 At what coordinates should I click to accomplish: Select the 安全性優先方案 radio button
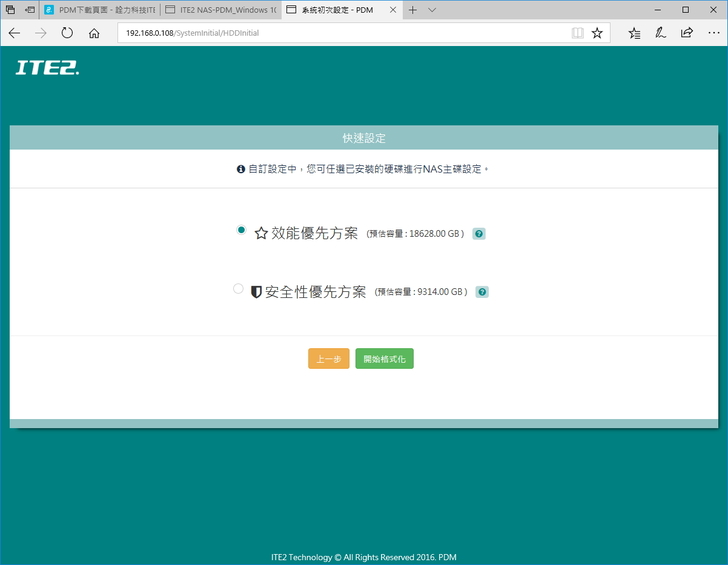tap(238, 289)
